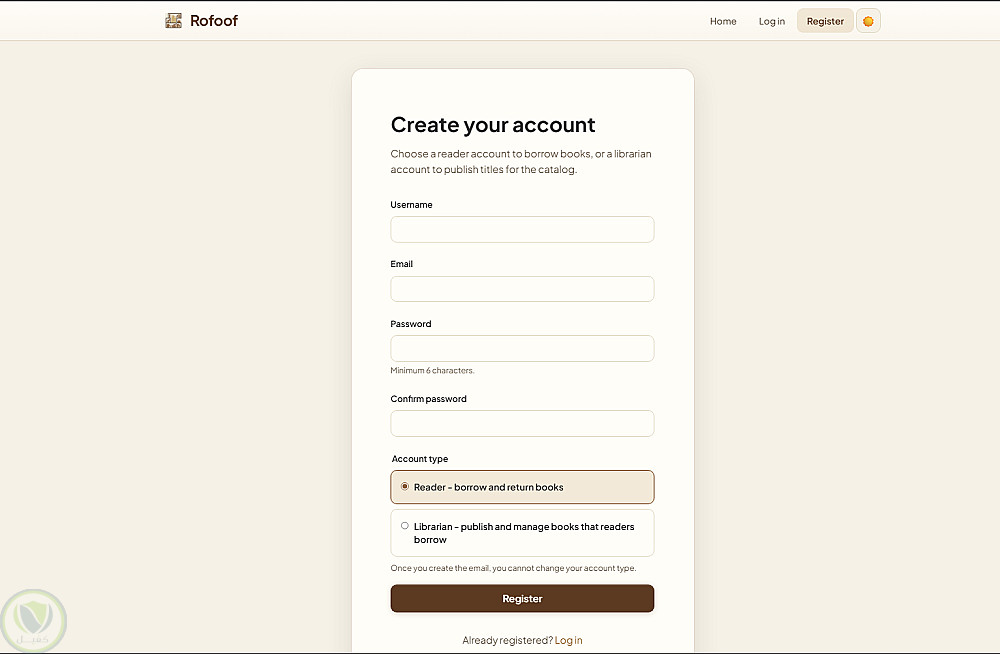
Task: Open Log in from top navigation
Action: coord(772,21)
